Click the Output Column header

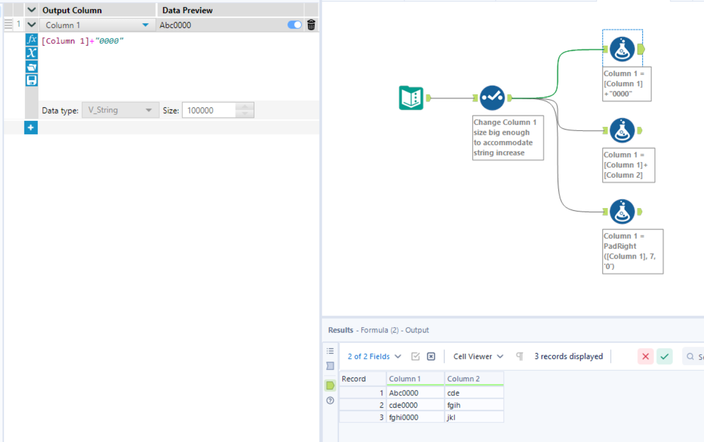(x=72, y=10)
